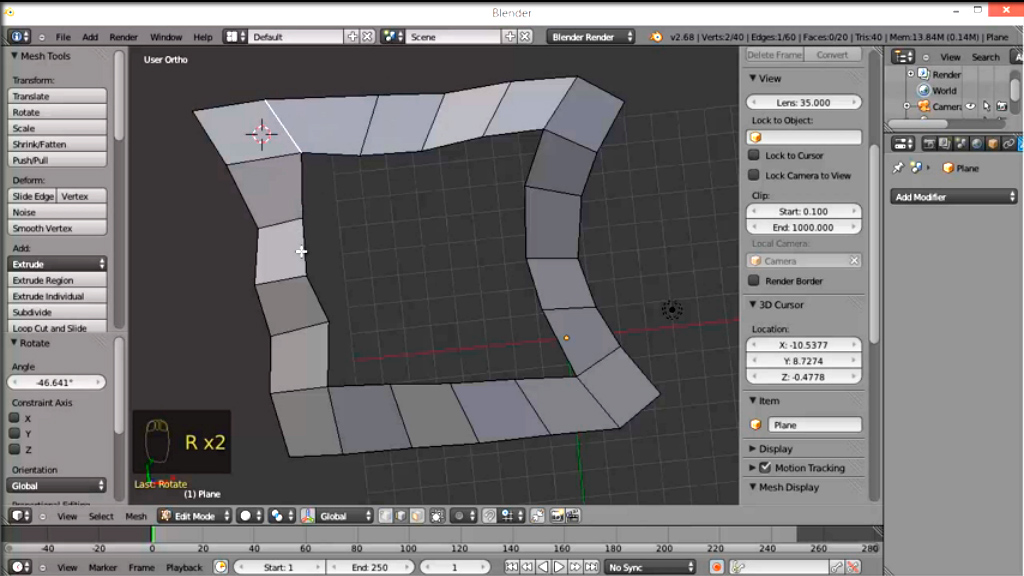The image size is (1024, 576).
Task: Open the Blender Render engine dropdown
Action: click(590, 35)
